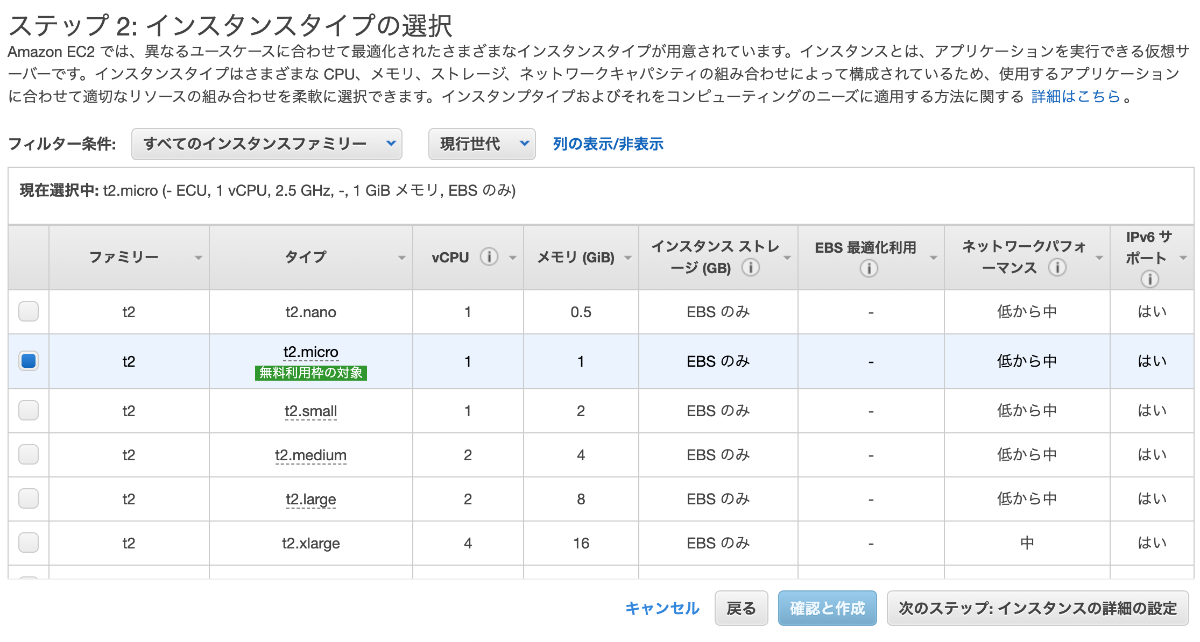Click info icon beside ネットワークパフォーマンス header
1200x642 pixels.
coord(1057,268)
